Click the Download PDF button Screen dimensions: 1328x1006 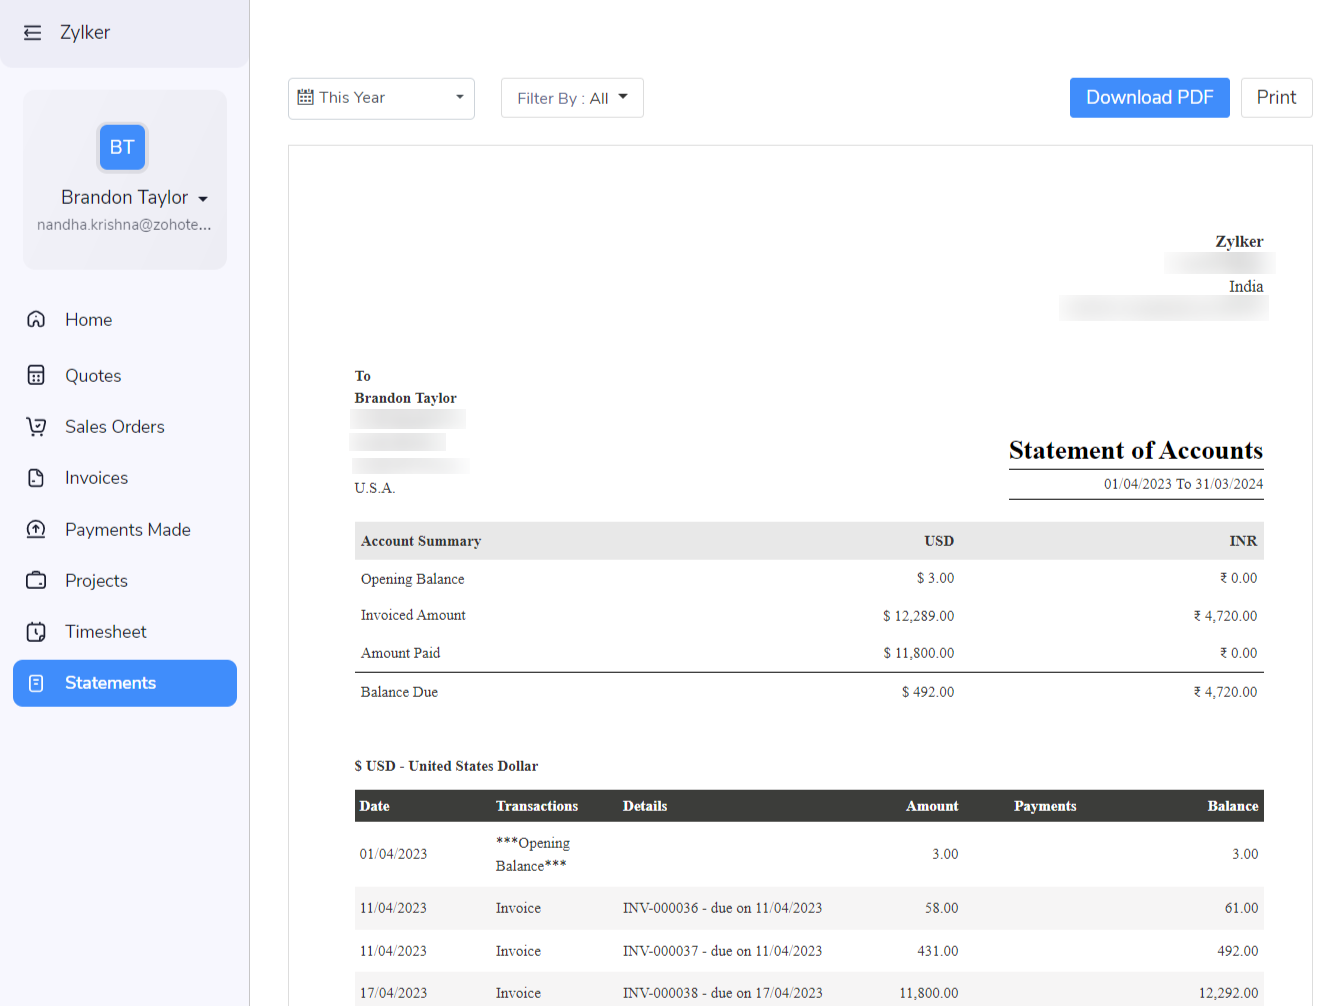pos(1149,97)
